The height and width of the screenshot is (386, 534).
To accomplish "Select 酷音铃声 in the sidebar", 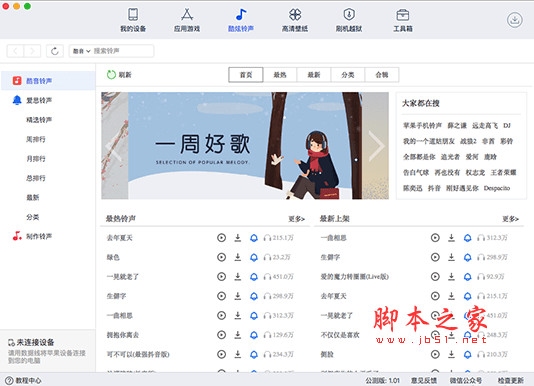I will tap(48, 81).
